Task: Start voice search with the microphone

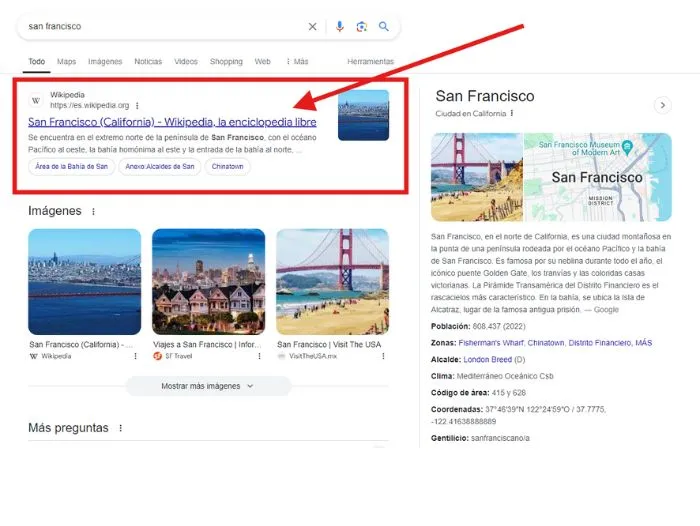Action: 340,27
